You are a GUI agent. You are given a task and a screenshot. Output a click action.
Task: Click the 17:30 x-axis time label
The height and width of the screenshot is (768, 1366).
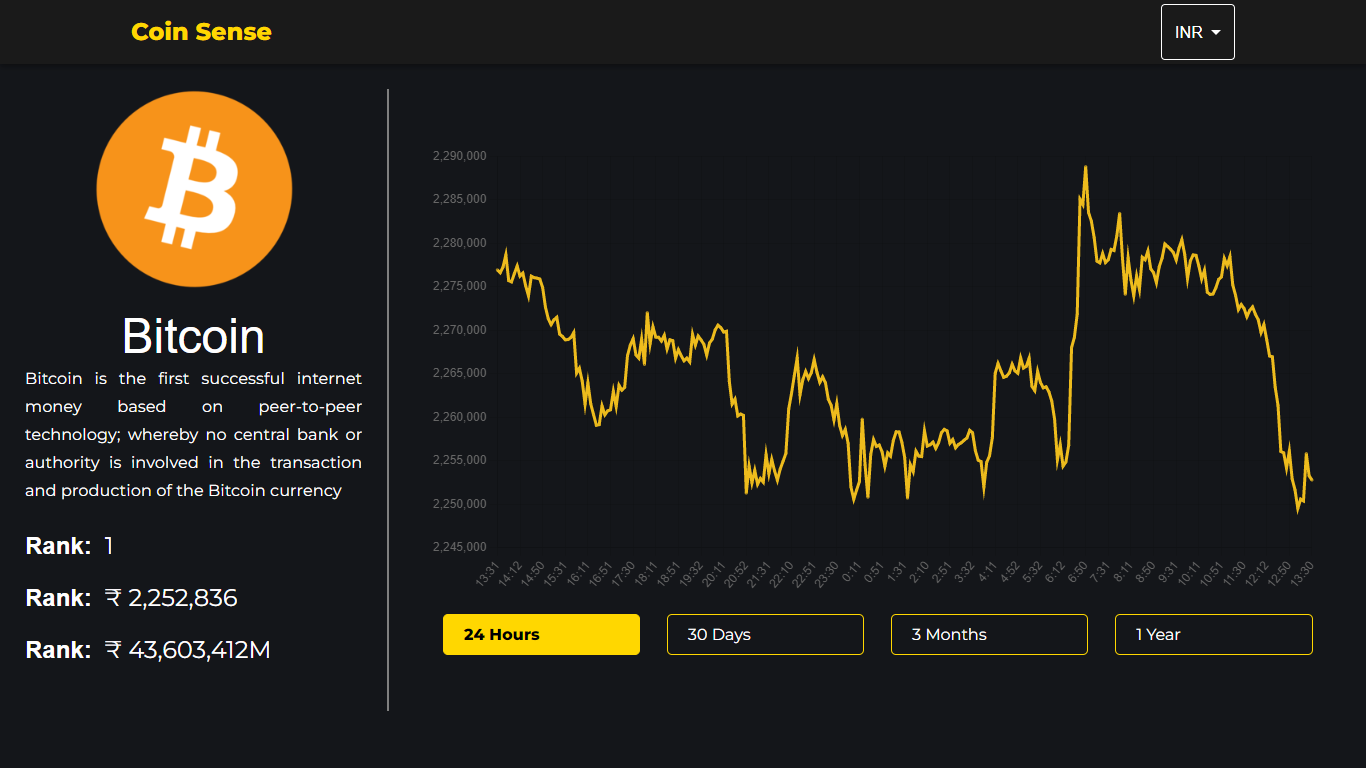622,574
